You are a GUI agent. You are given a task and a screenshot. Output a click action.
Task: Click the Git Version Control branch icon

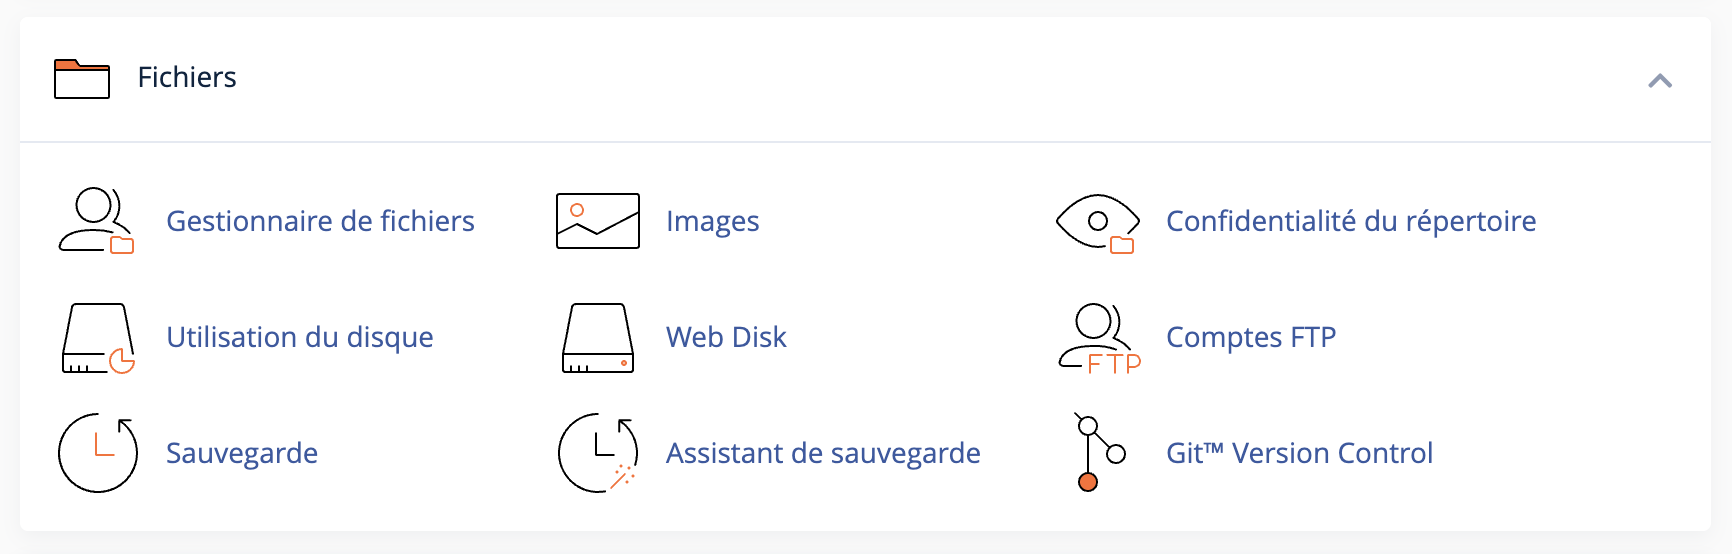point(1099,453)
